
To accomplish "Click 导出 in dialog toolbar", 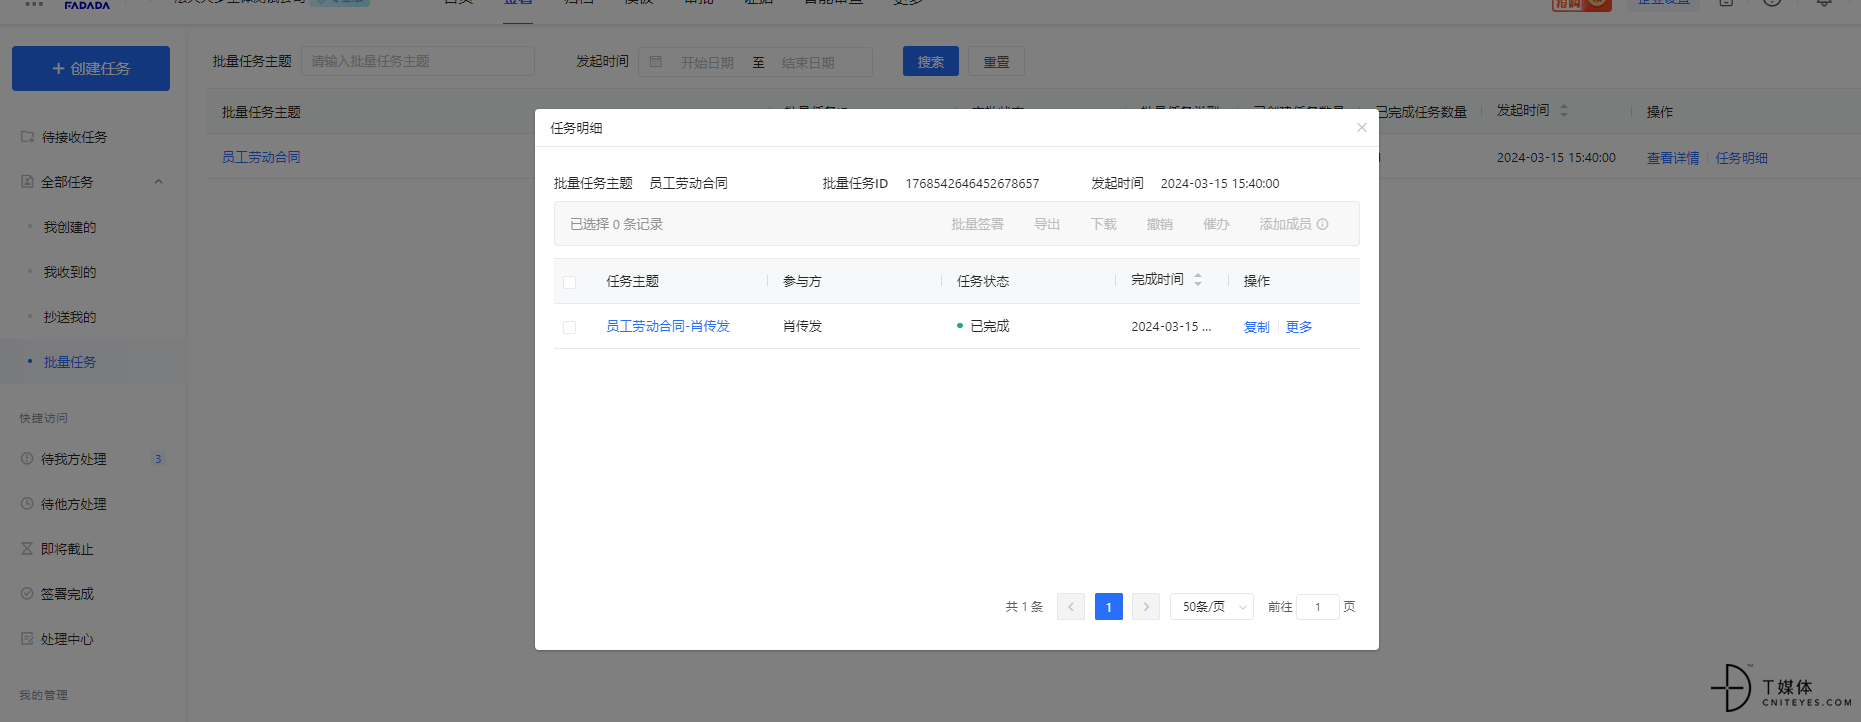I will coord(1047,224).
